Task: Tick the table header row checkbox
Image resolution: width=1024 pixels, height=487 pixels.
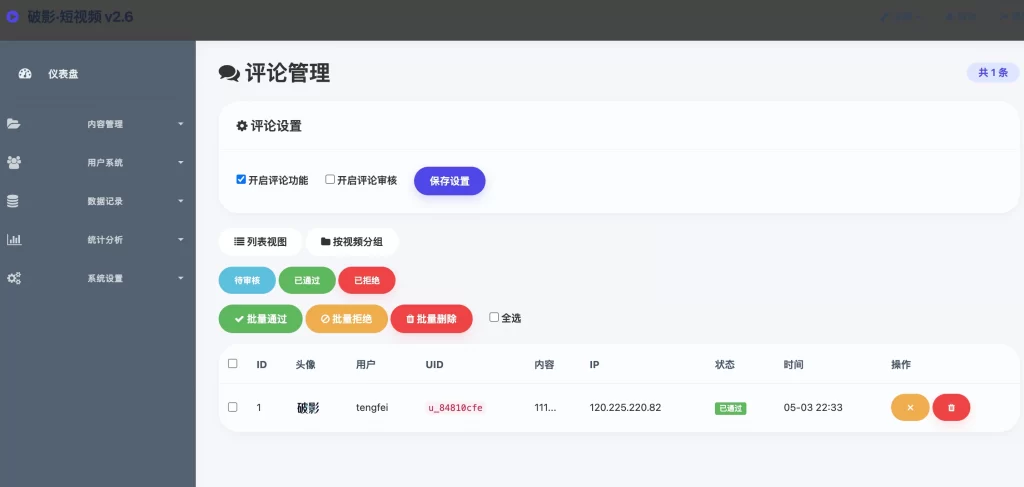Action: click(x=232, y=364)
